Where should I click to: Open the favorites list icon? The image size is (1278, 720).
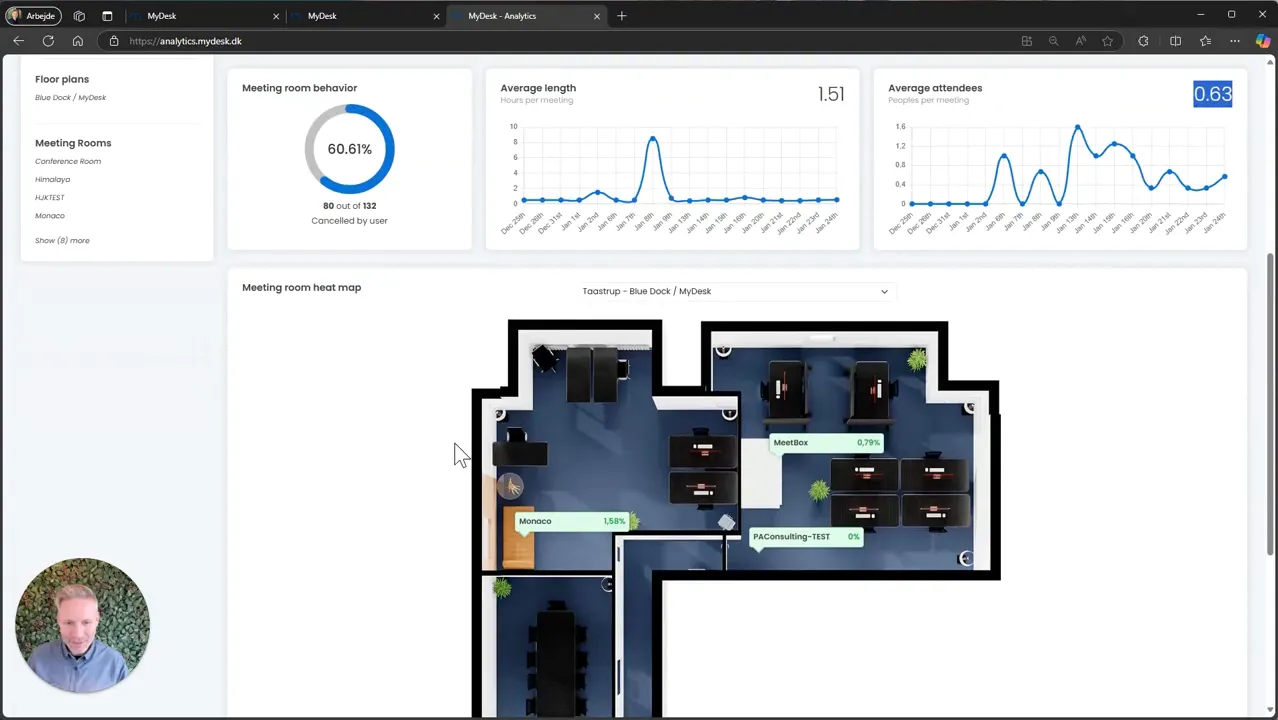[x=1205, y=41]
